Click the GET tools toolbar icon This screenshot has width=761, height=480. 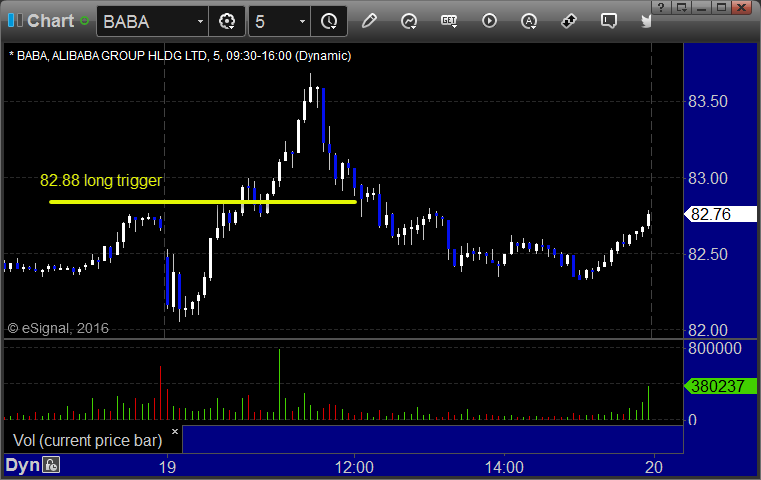(449, 21)
